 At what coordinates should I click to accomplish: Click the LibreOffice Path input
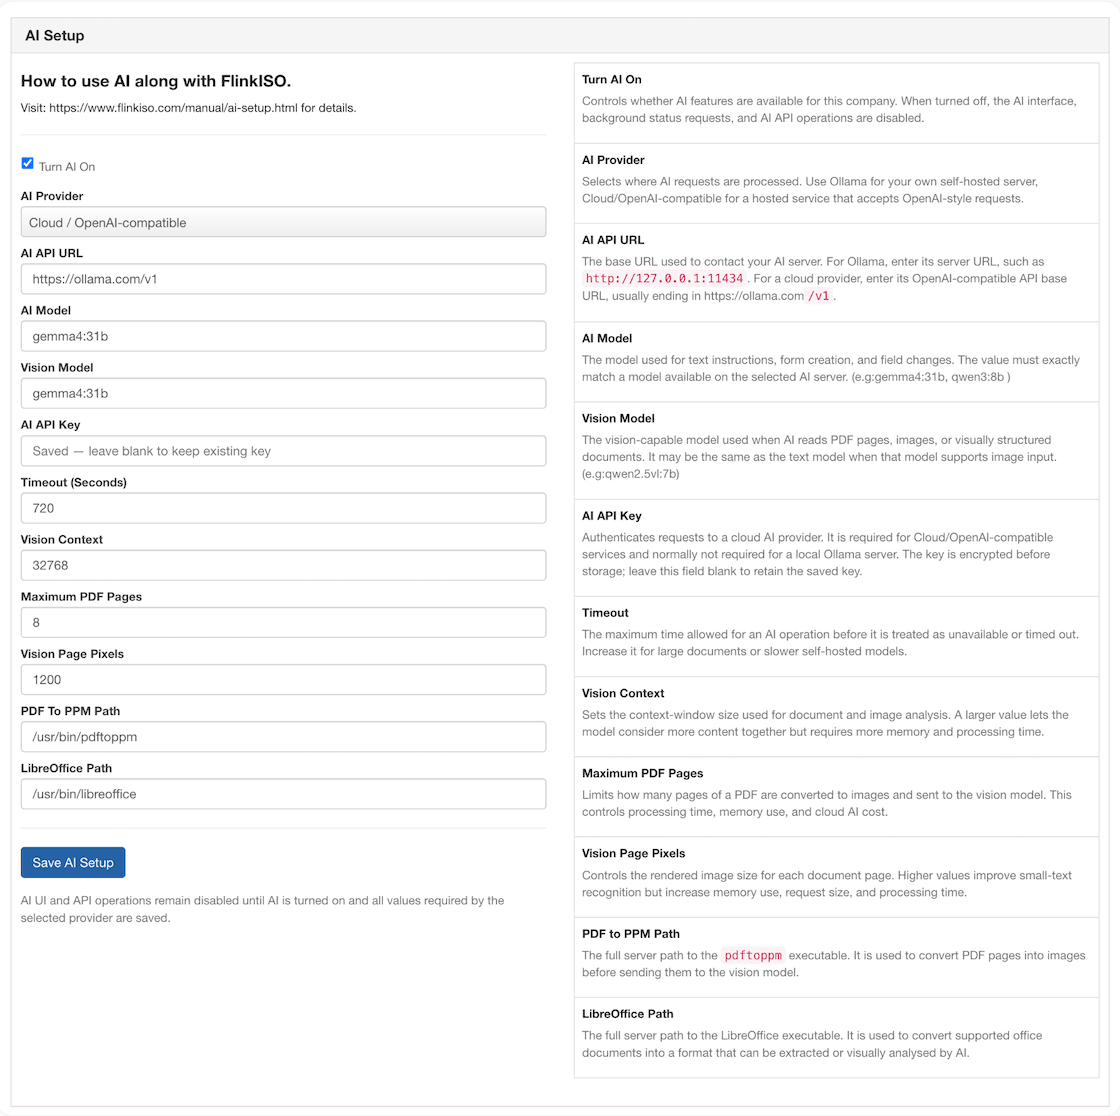point(284,794)
